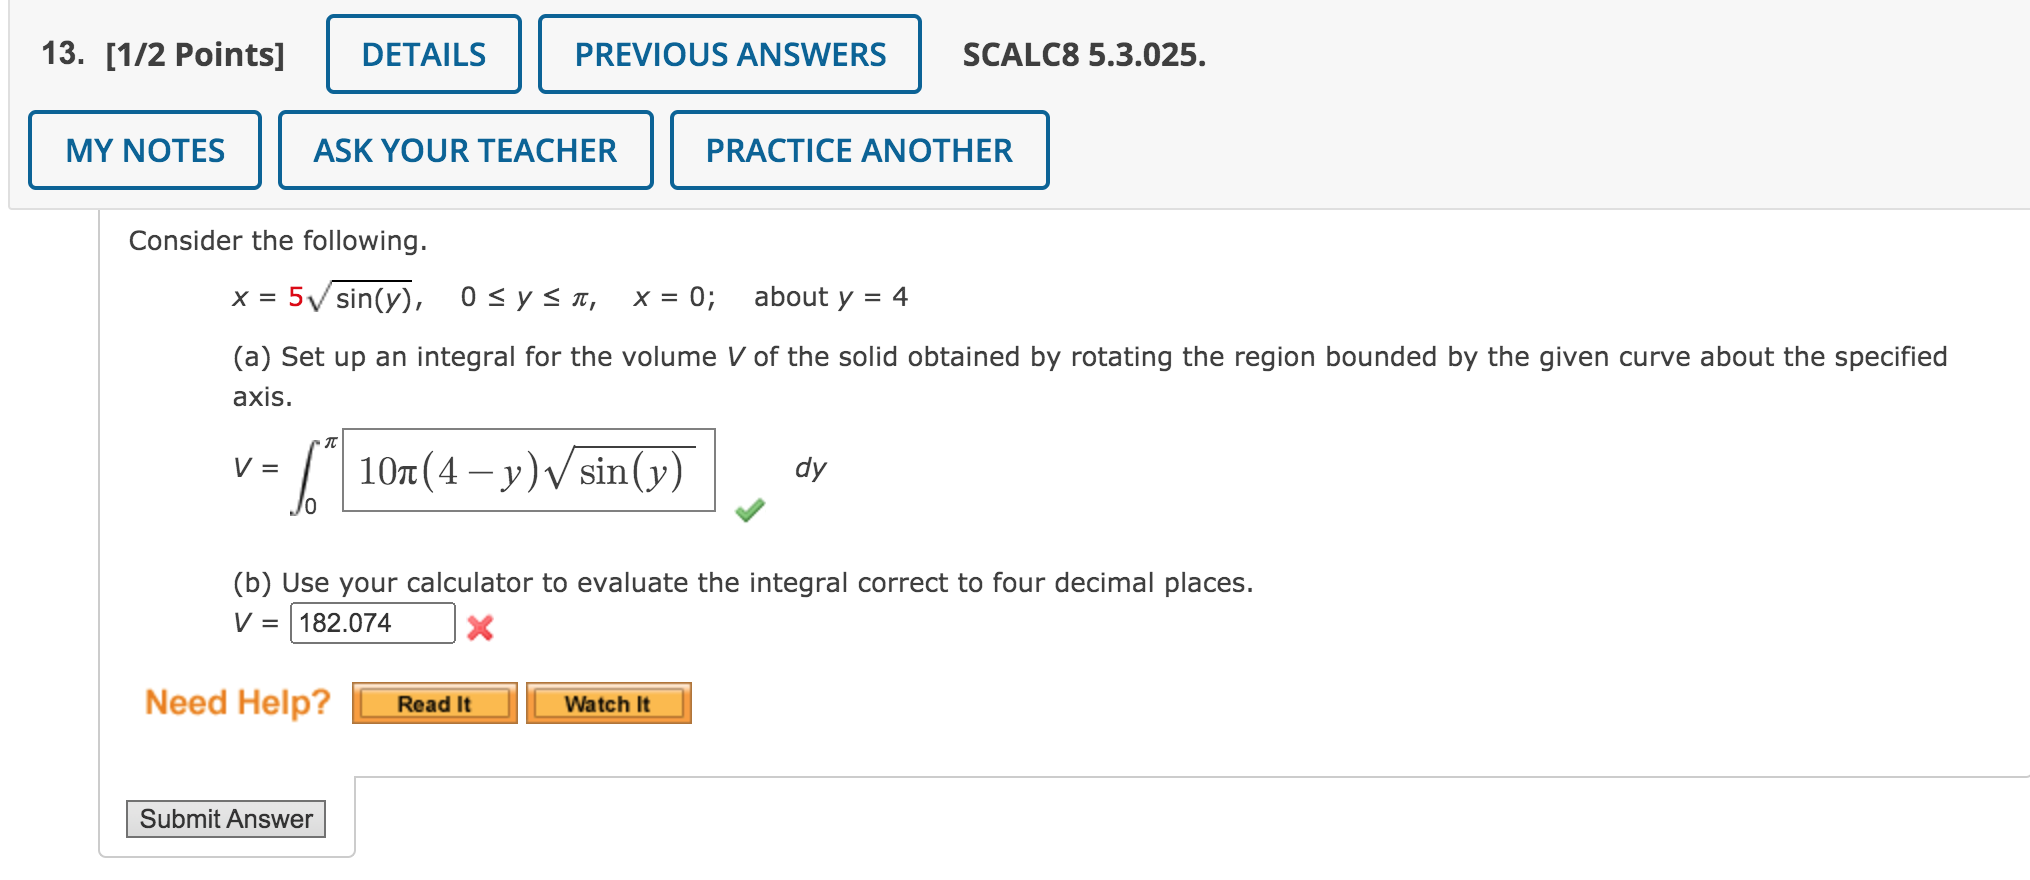Image resolution: width=2030 pixels, height=880 pixels.
Task: View PREVIOUS ANSWERS for this question
Action: click(x=729, y=55)
